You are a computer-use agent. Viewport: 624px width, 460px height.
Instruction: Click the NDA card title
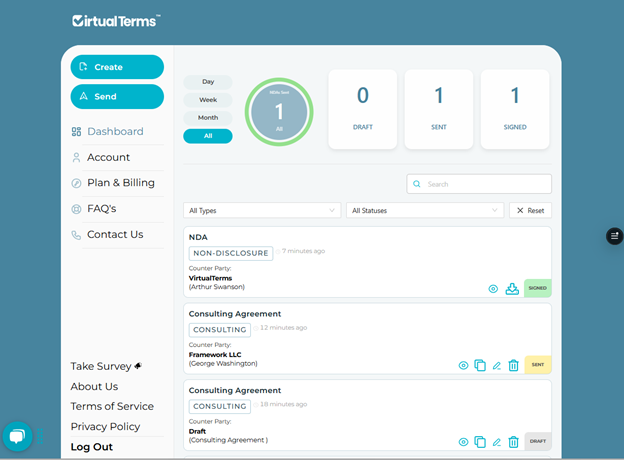pyautogui.click(x=198, y=237)
